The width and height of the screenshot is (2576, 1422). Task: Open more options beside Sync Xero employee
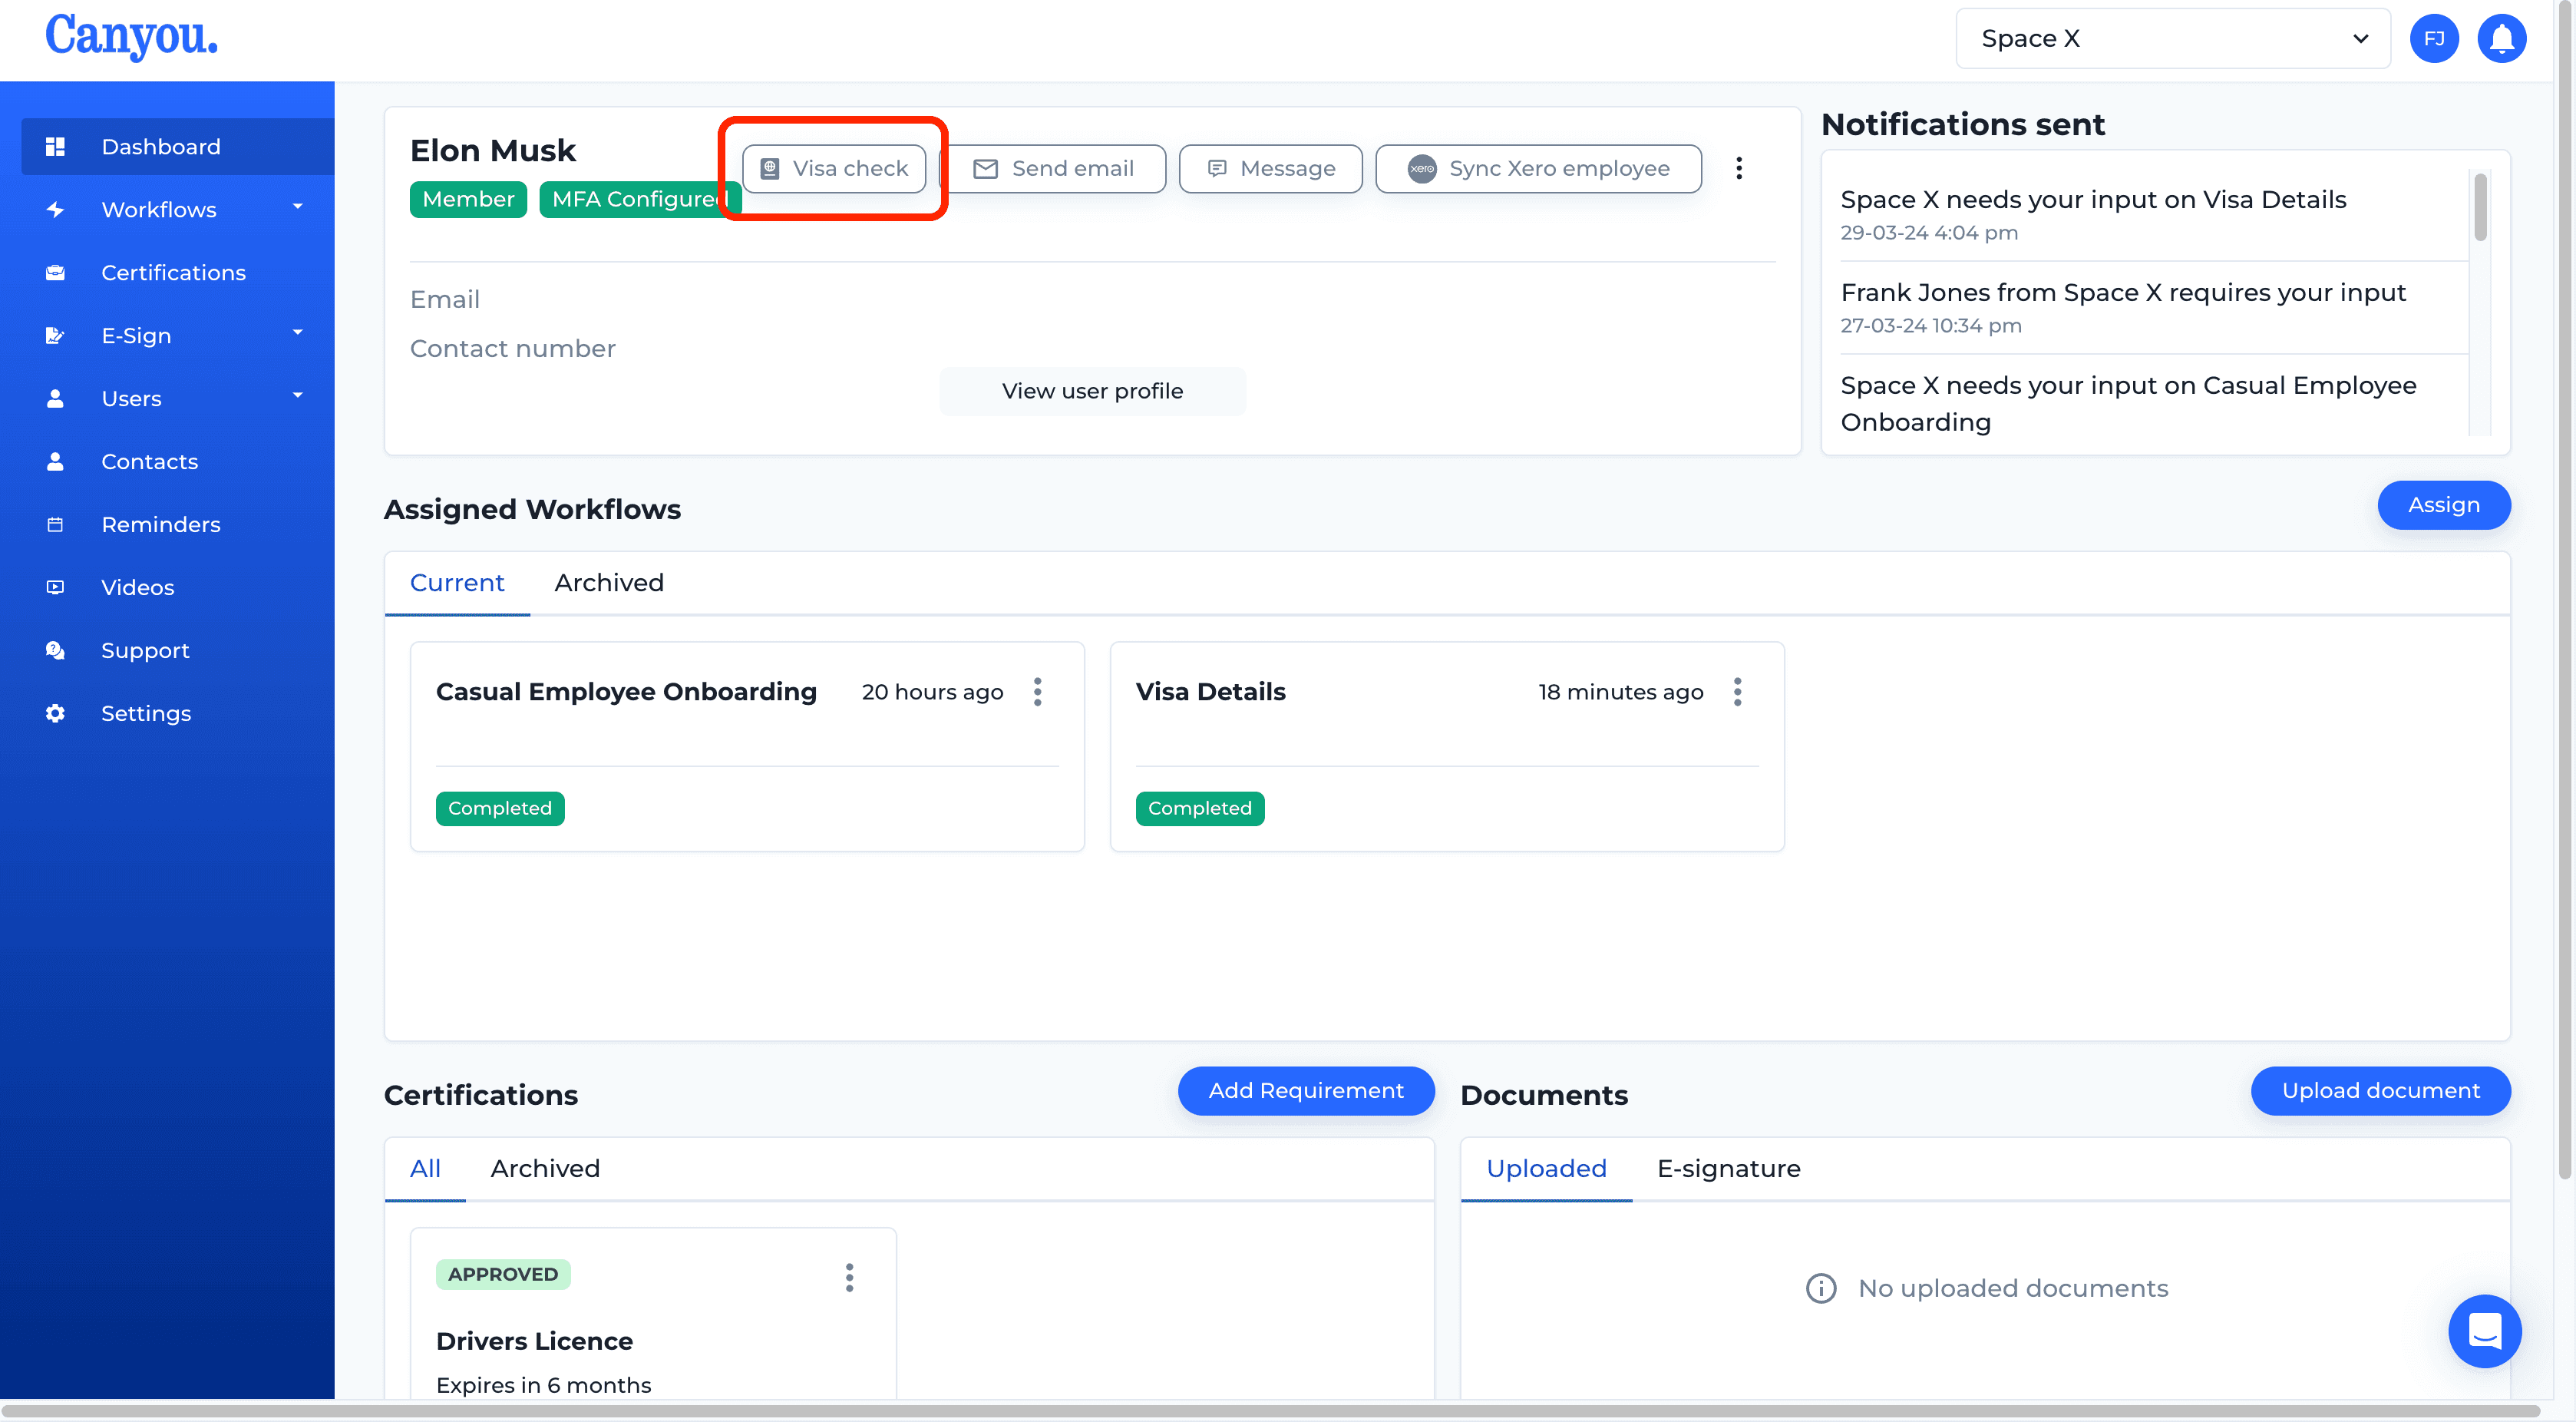[1739, 168]
